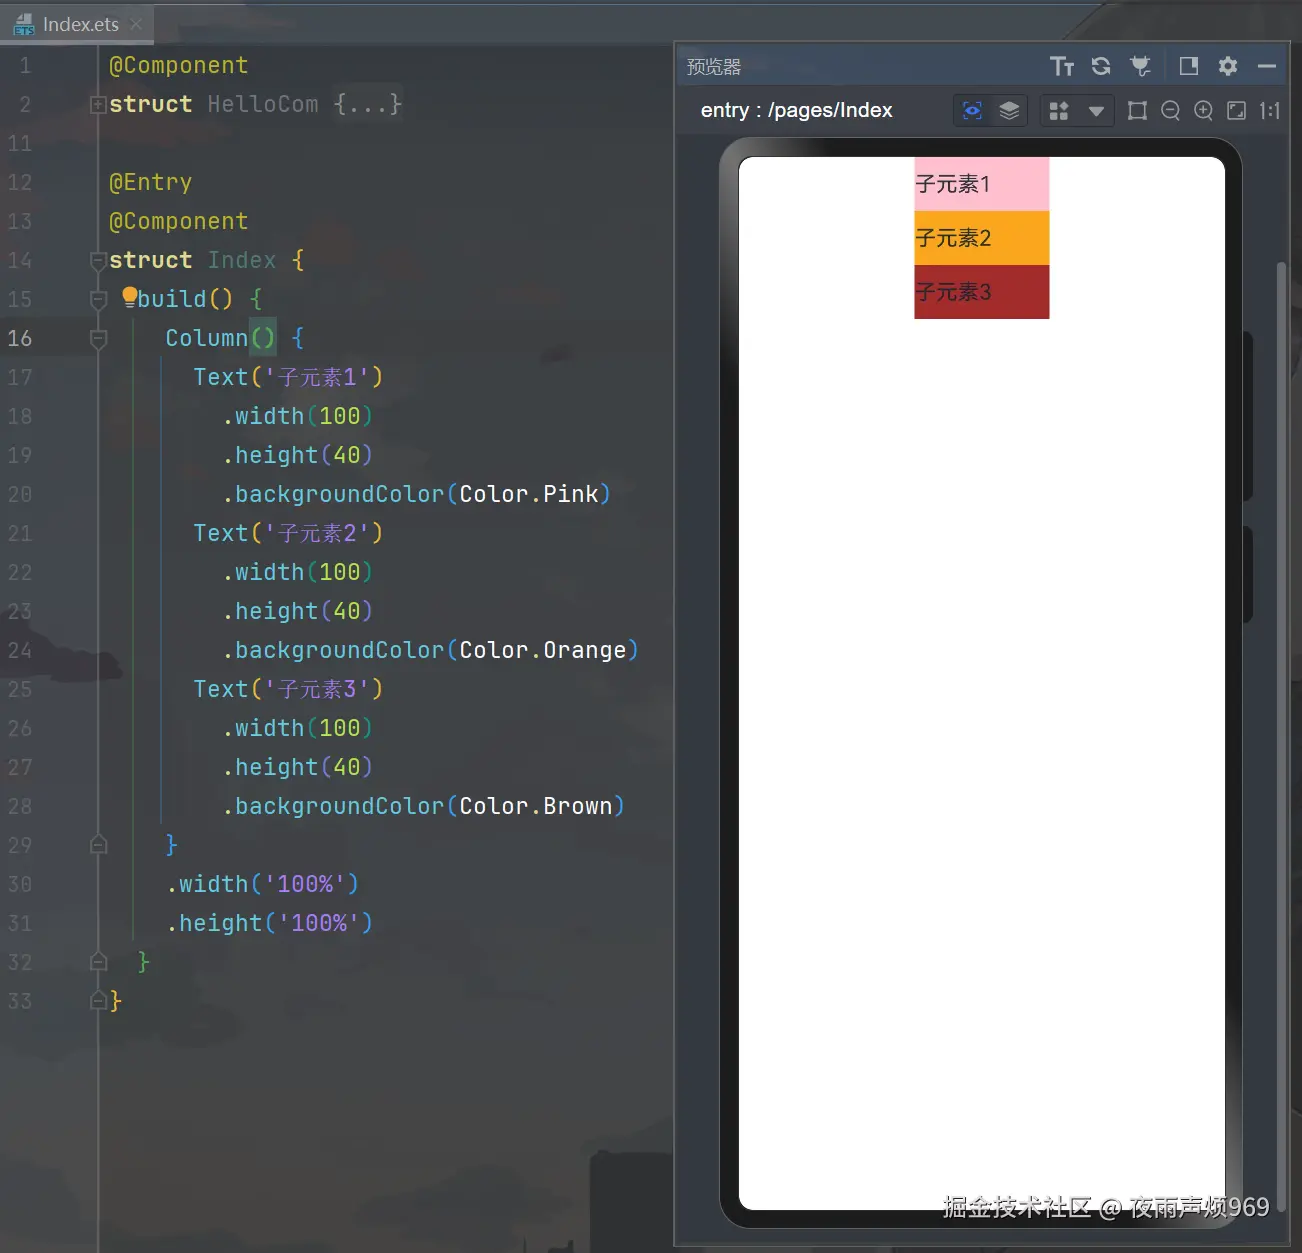Viewport: 1302px width, 1253px height.
Task: Click Text('子元素2') on line 21
Action: [288, 533]
